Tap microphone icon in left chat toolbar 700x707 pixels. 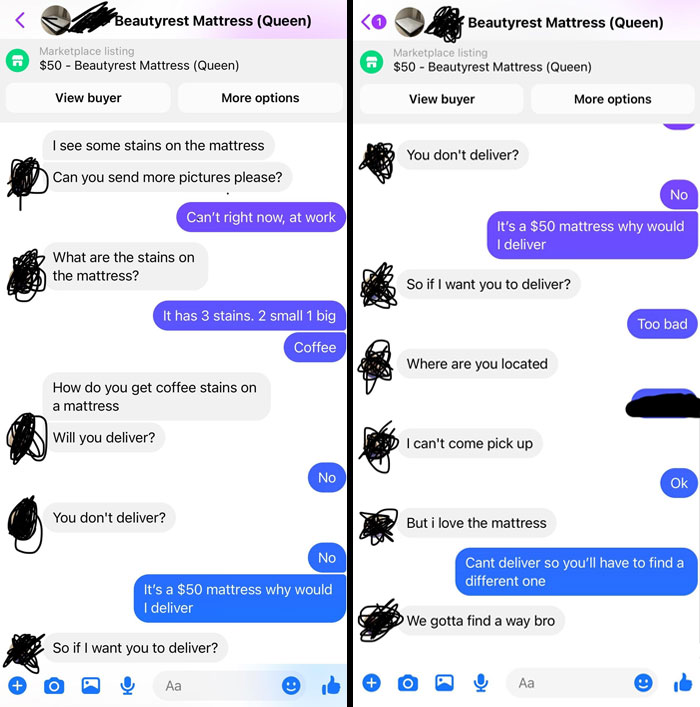pyautogui.click(x=128, y=686)
